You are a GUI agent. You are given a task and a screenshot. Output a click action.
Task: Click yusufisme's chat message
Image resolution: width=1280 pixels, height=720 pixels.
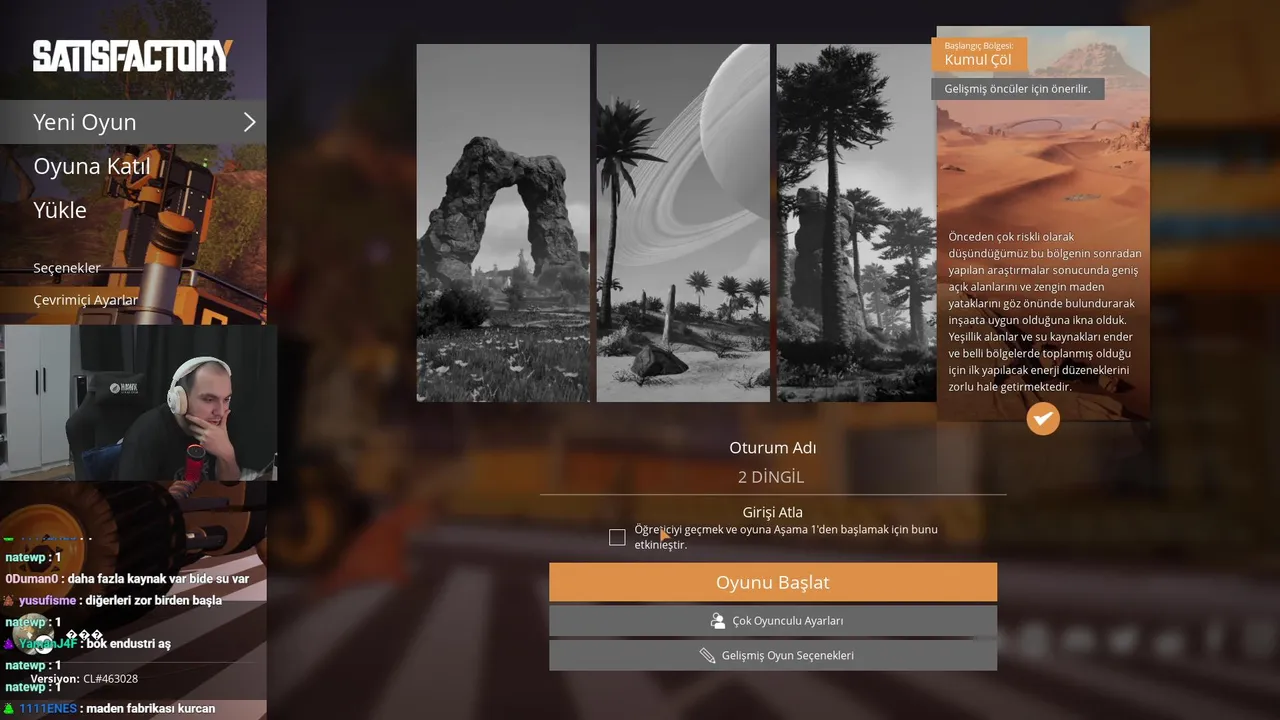click(x=112, y=600)
